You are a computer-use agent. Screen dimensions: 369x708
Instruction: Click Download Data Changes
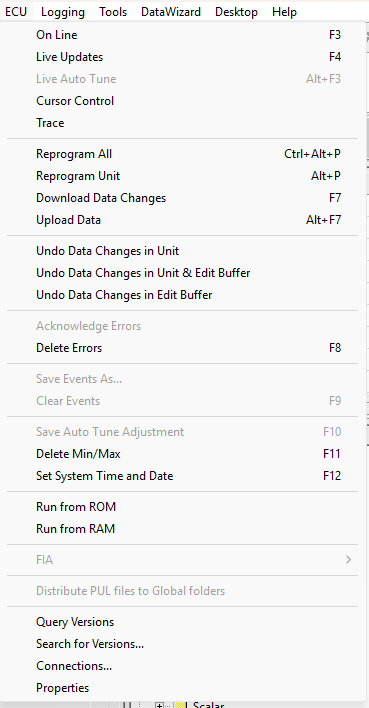coord(182,198)
